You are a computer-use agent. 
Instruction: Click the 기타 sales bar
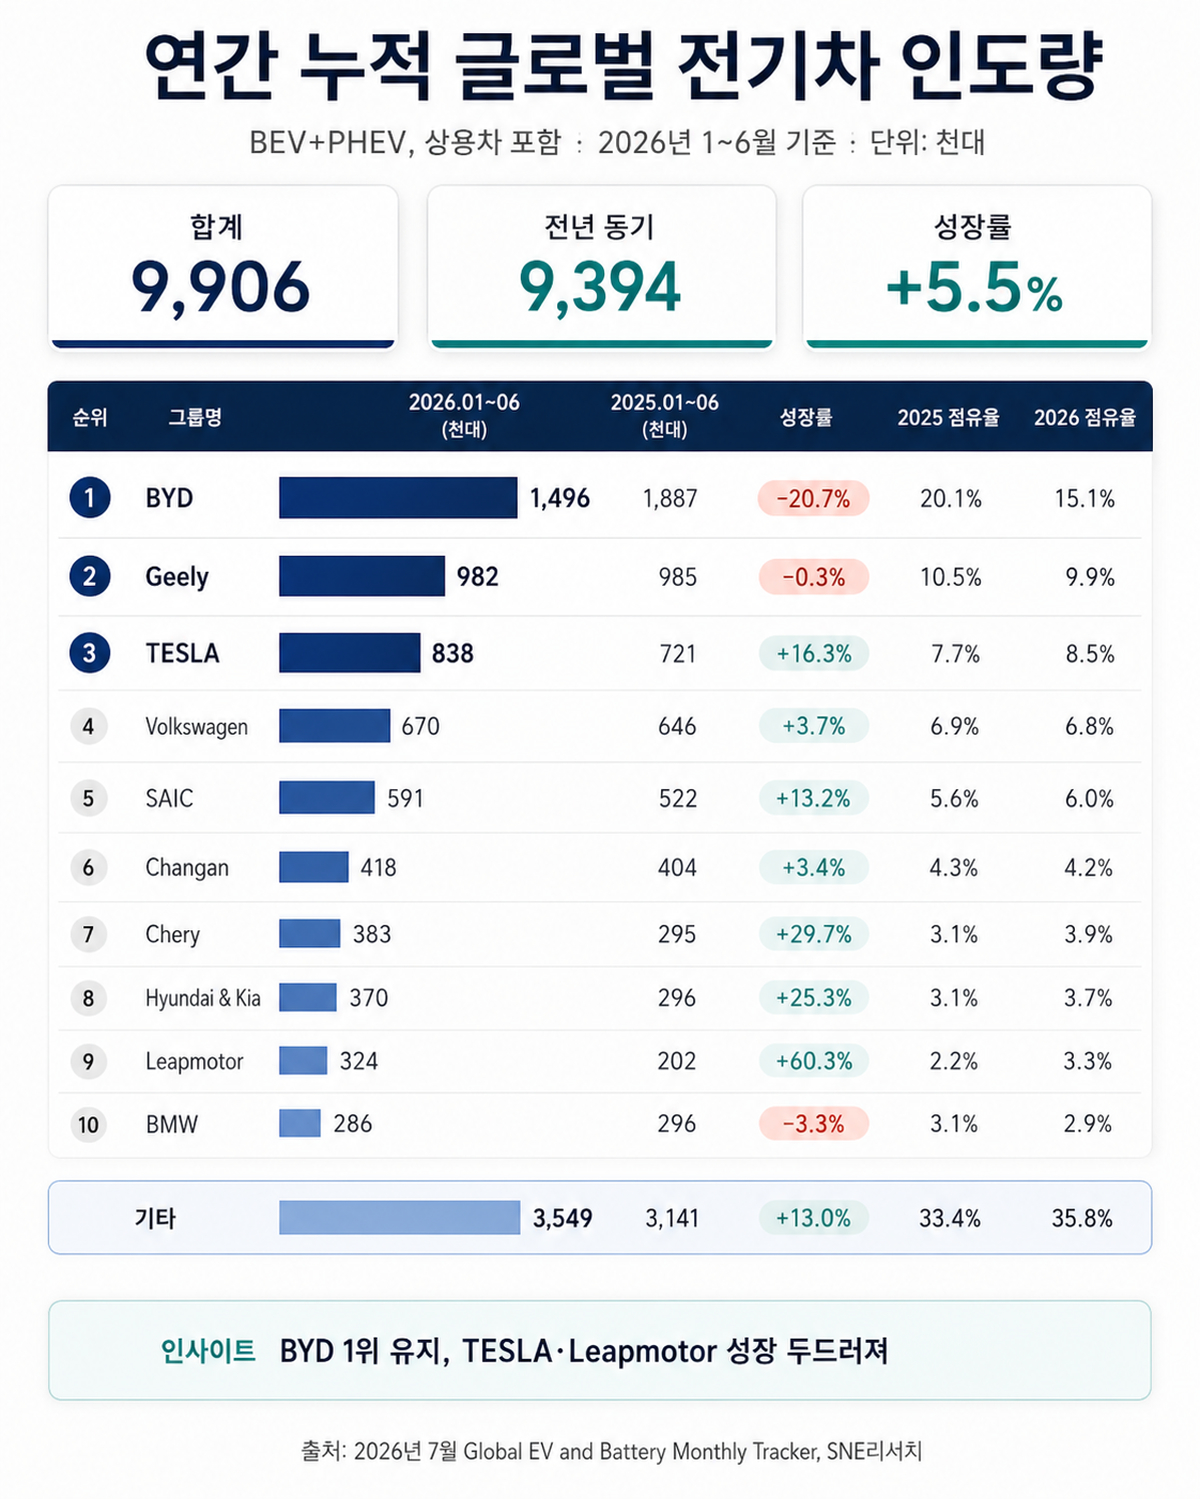(x=400, y=1217)
